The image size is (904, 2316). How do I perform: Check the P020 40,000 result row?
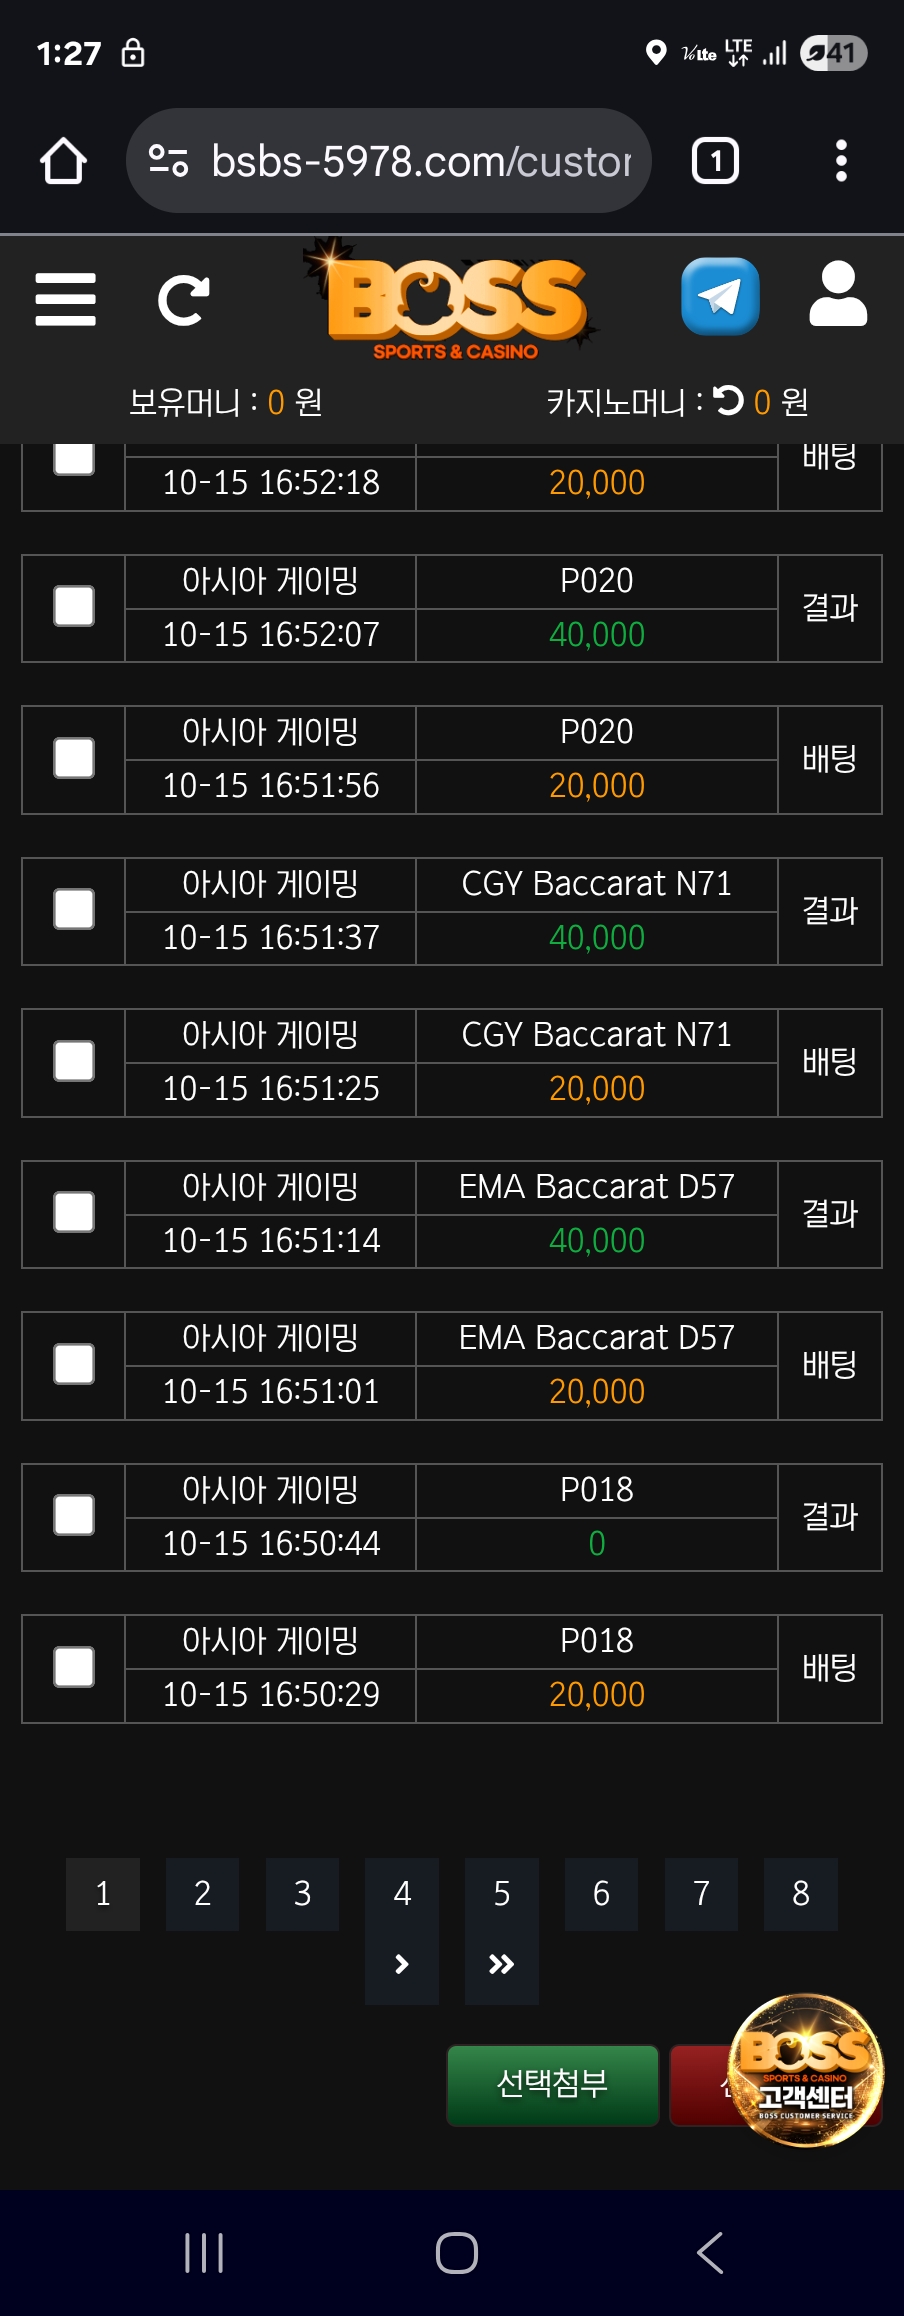74,607
